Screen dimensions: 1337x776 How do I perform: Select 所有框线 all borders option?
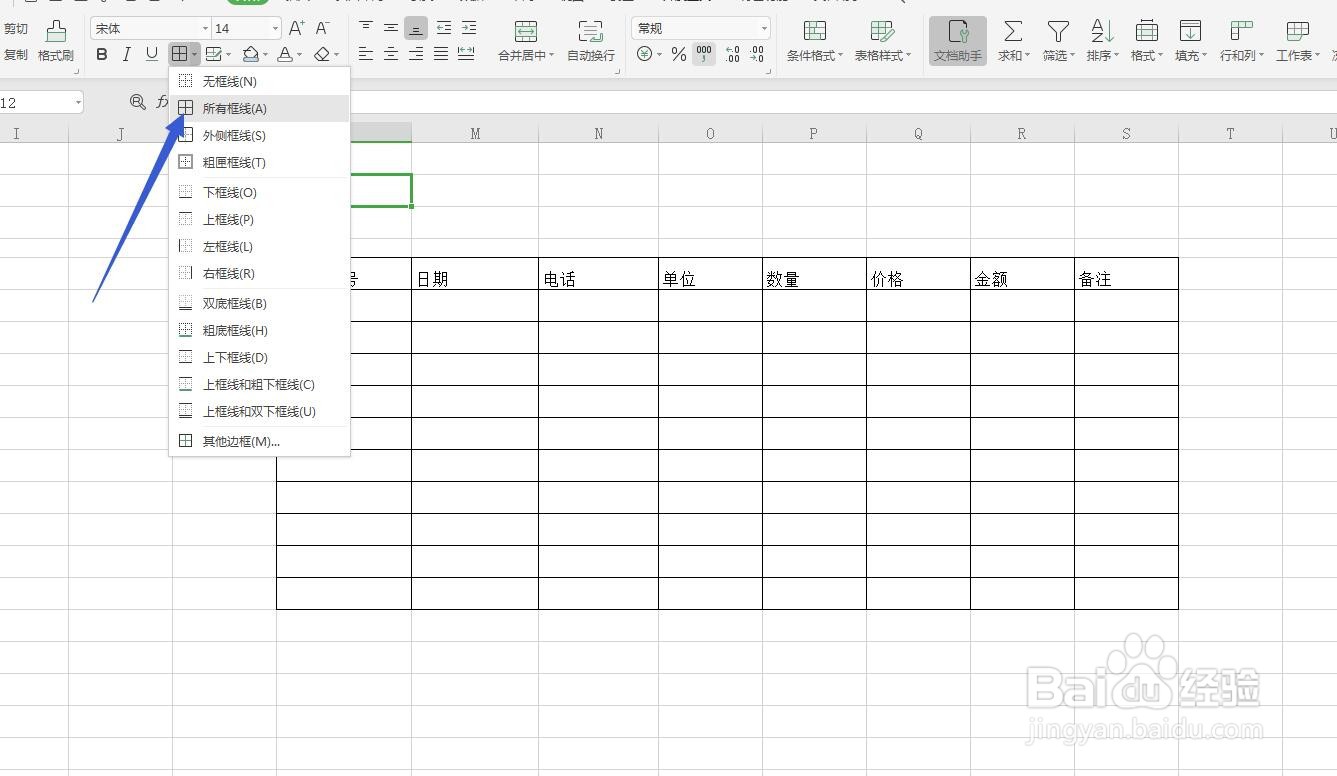pos(234,108)
